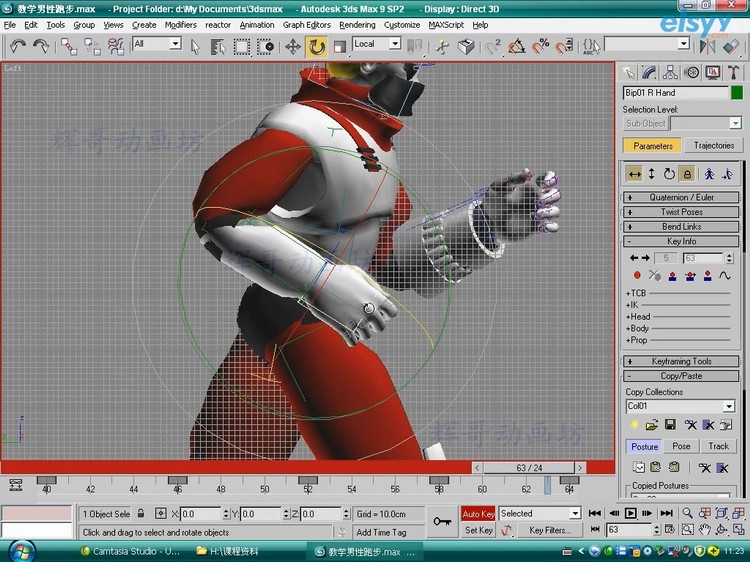The height and width of the screenshot is (562, 750).
Task: Click the Body Horizontal track selection icon
Action: (x=635, y=174)
